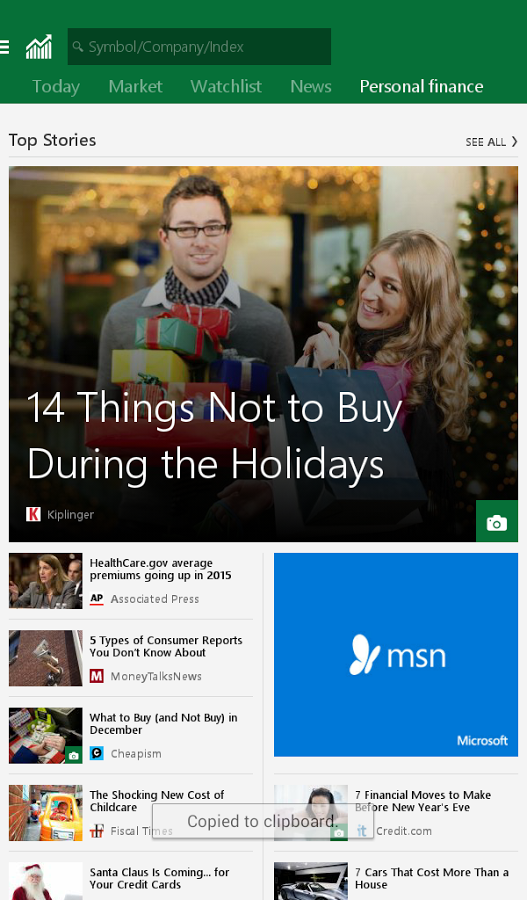Switch to the Market tab
The width and height of the screenshot is (527, 900).
(135, 86)
